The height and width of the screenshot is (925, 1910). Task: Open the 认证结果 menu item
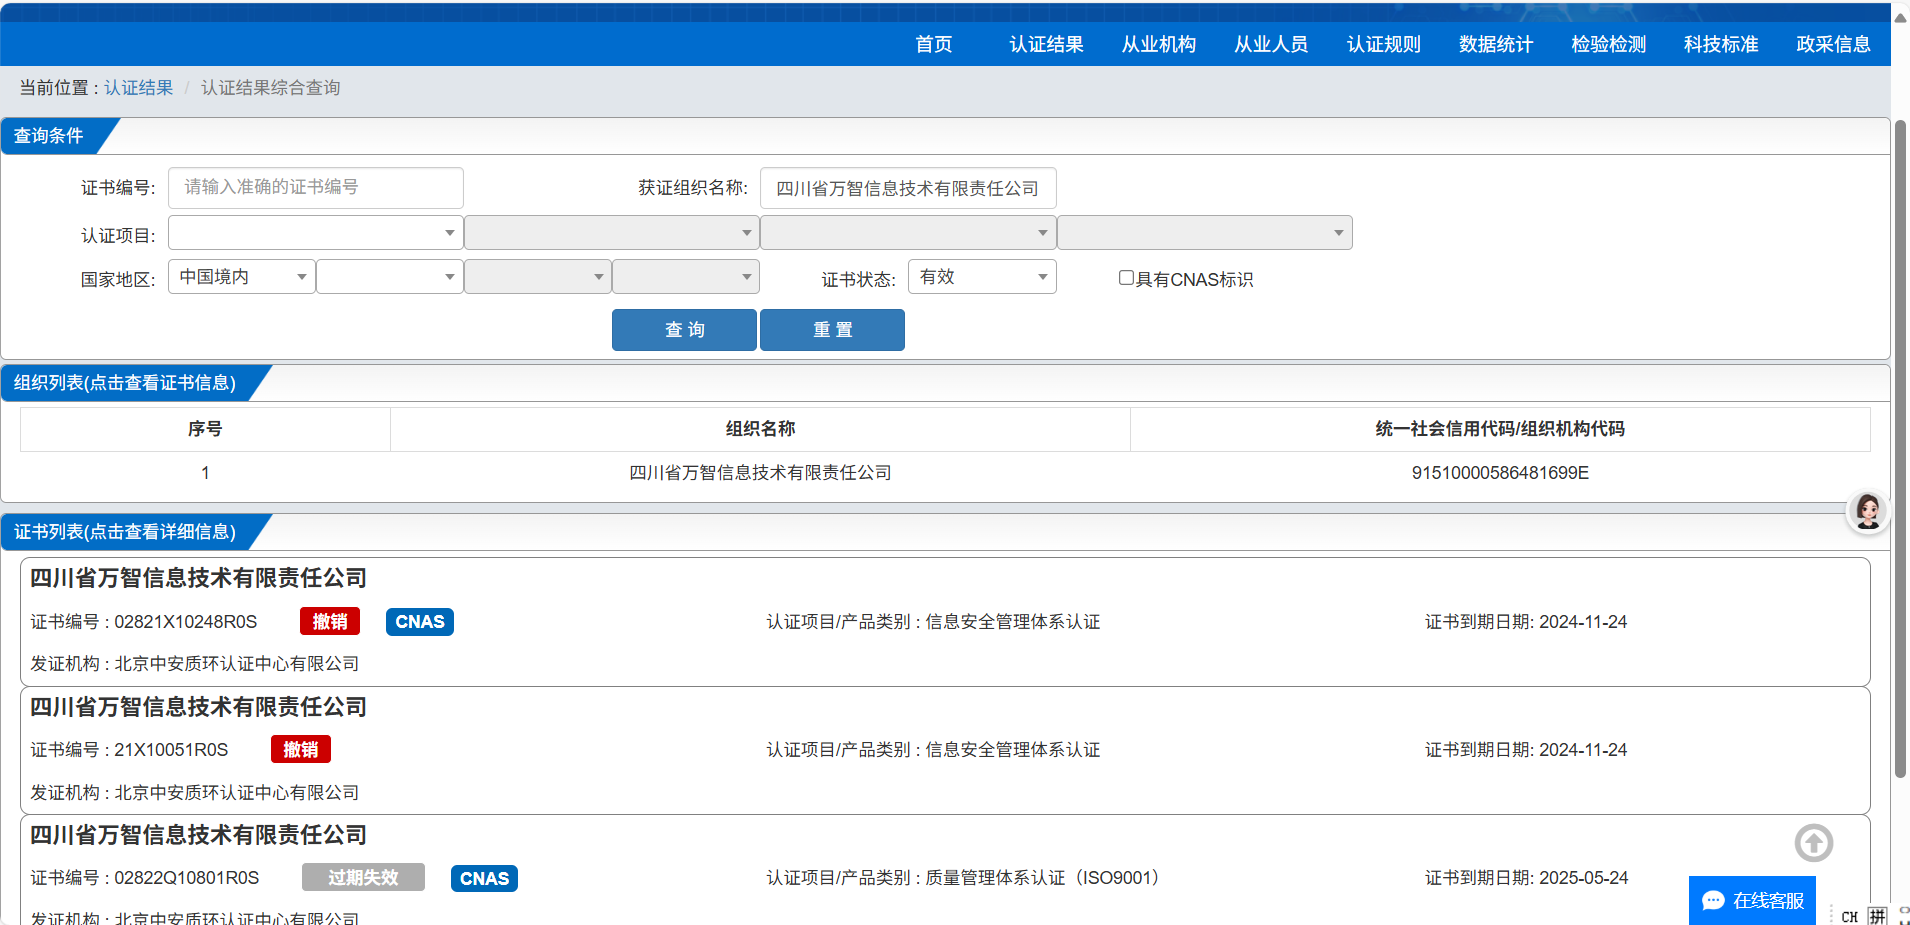coord(1046,44)
